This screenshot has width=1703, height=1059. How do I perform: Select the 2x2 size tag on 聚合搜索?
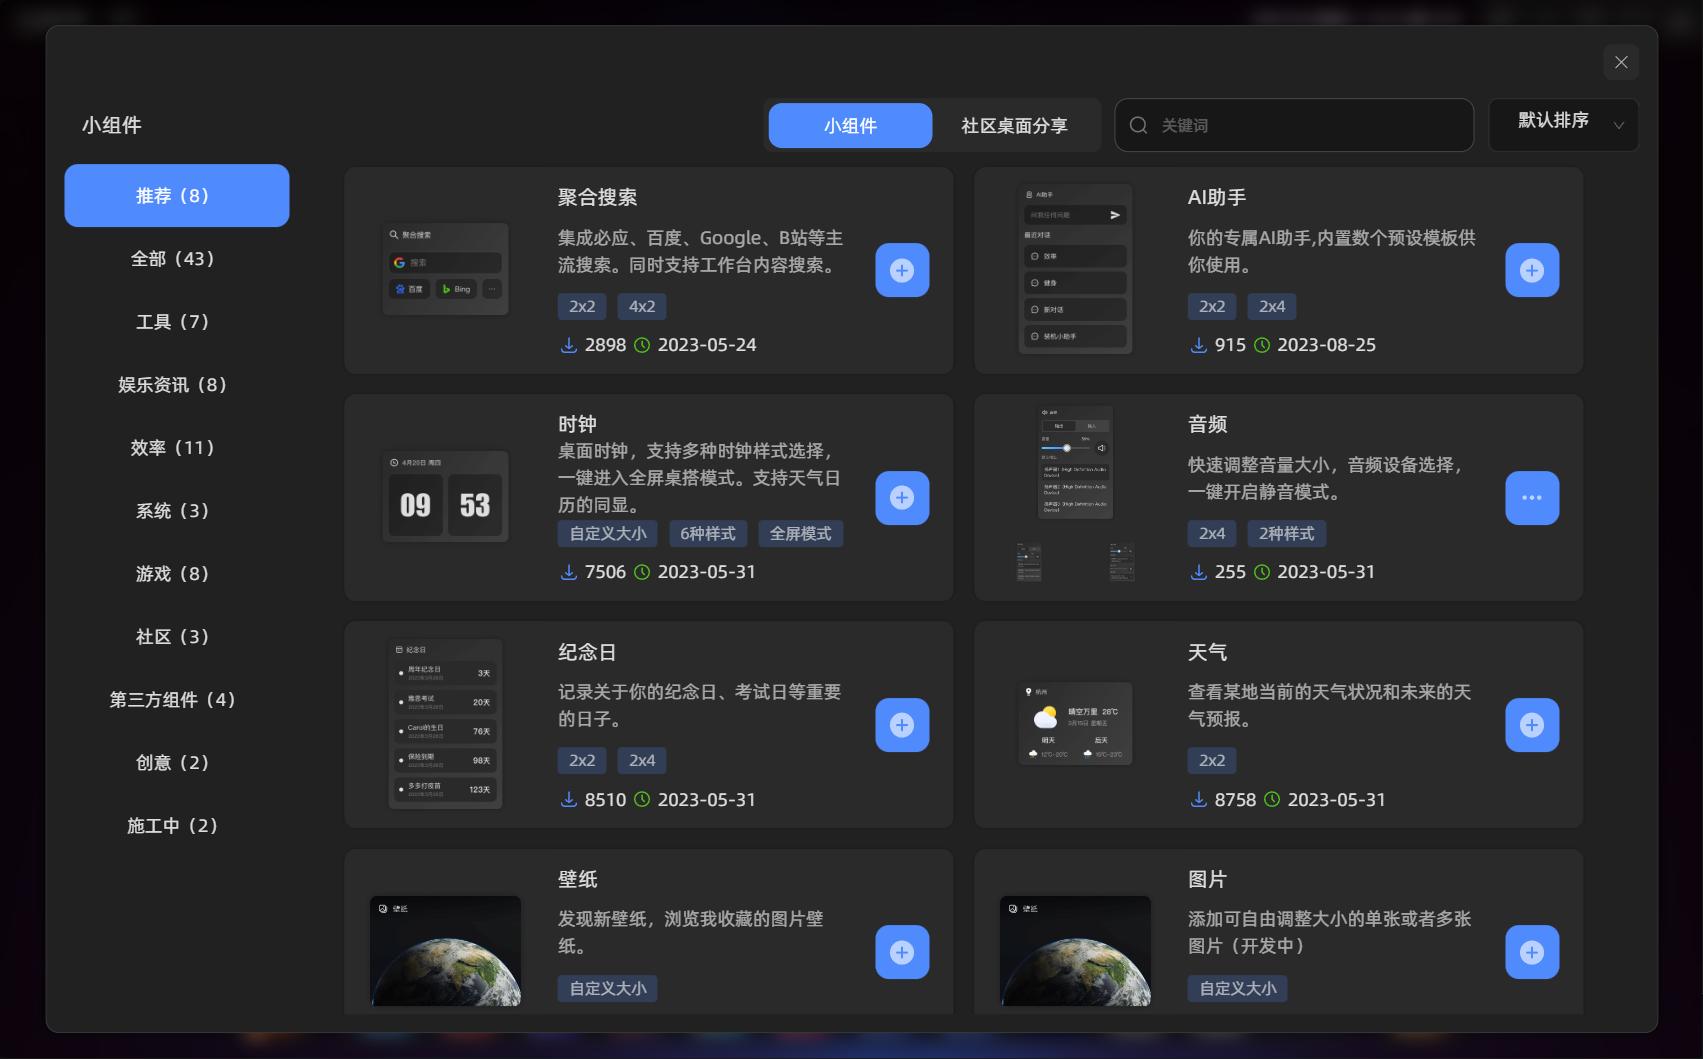[x=581, y=306]
